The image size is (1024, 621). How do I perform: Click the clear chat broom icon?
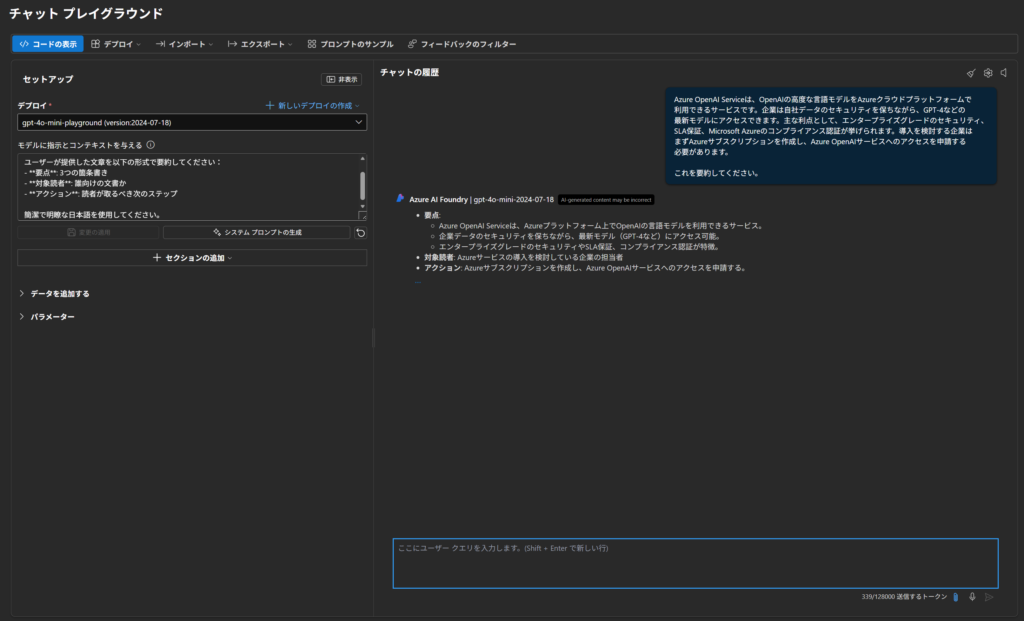[x=970, y=73]
